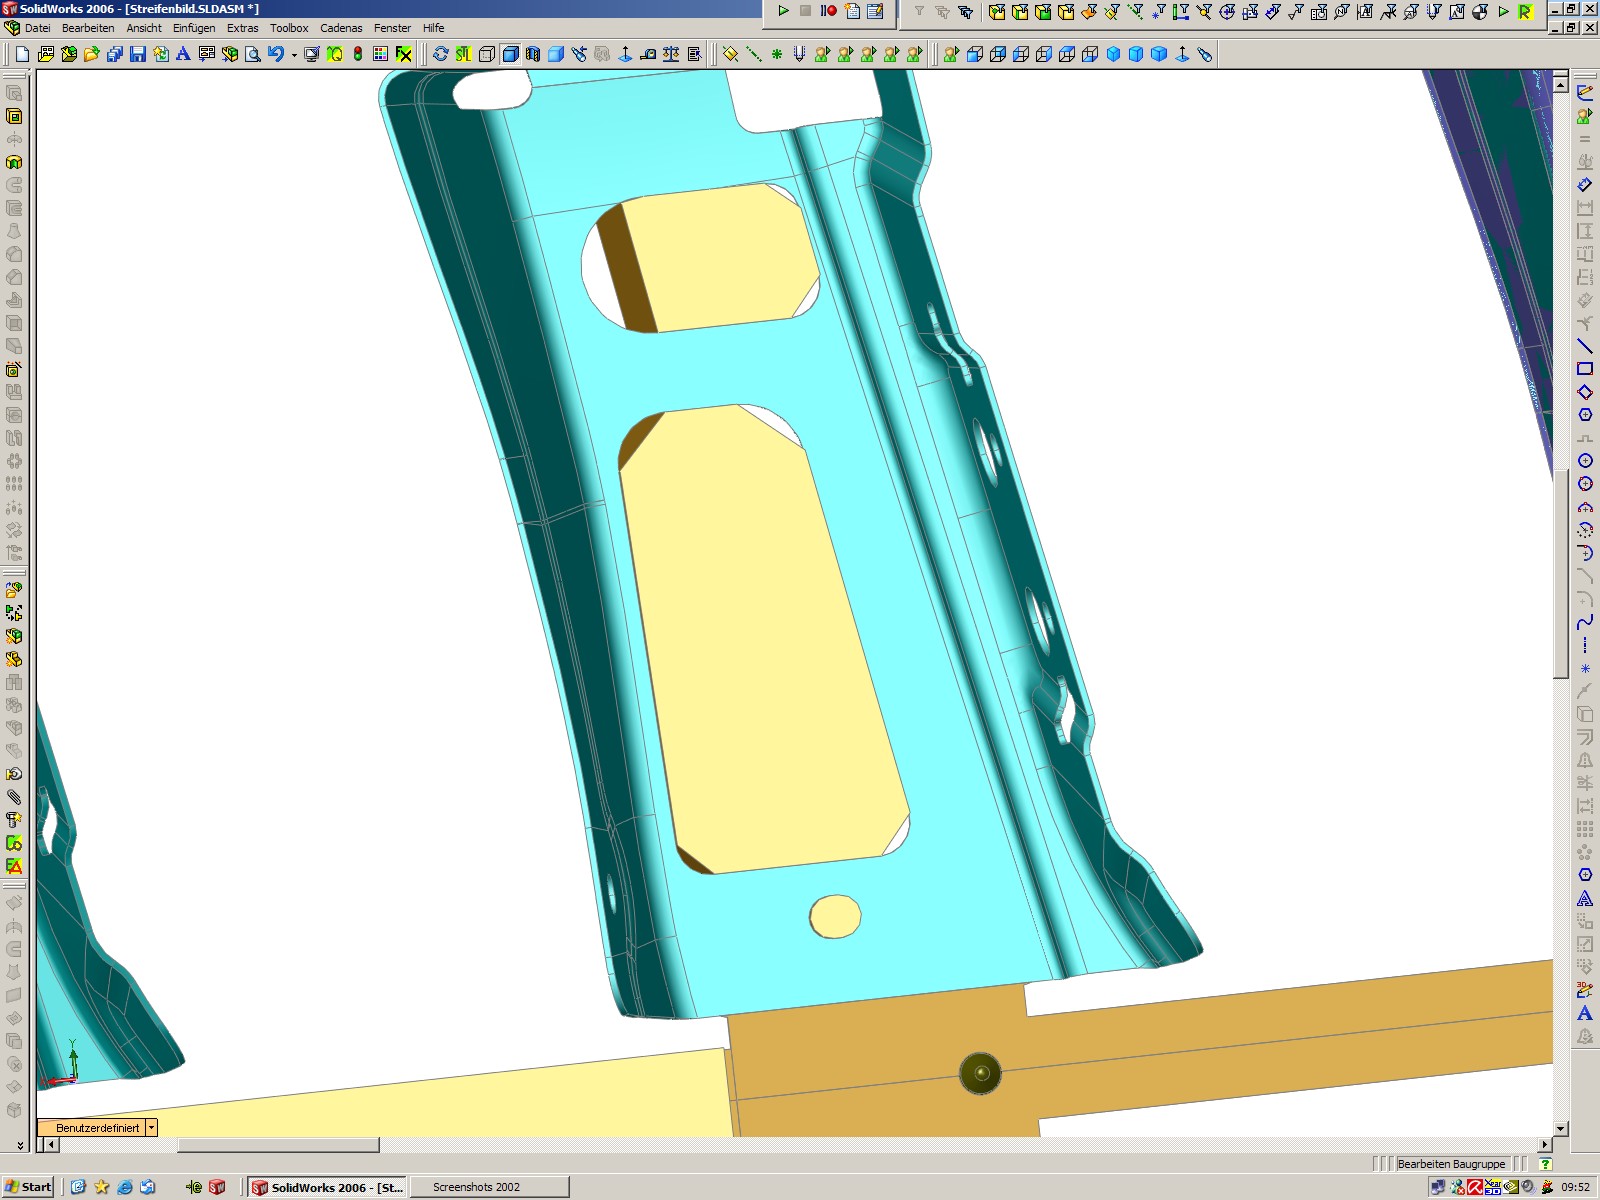
Task: Click the Mass Properties balance scale icon
Action: [x=671, y=54]
